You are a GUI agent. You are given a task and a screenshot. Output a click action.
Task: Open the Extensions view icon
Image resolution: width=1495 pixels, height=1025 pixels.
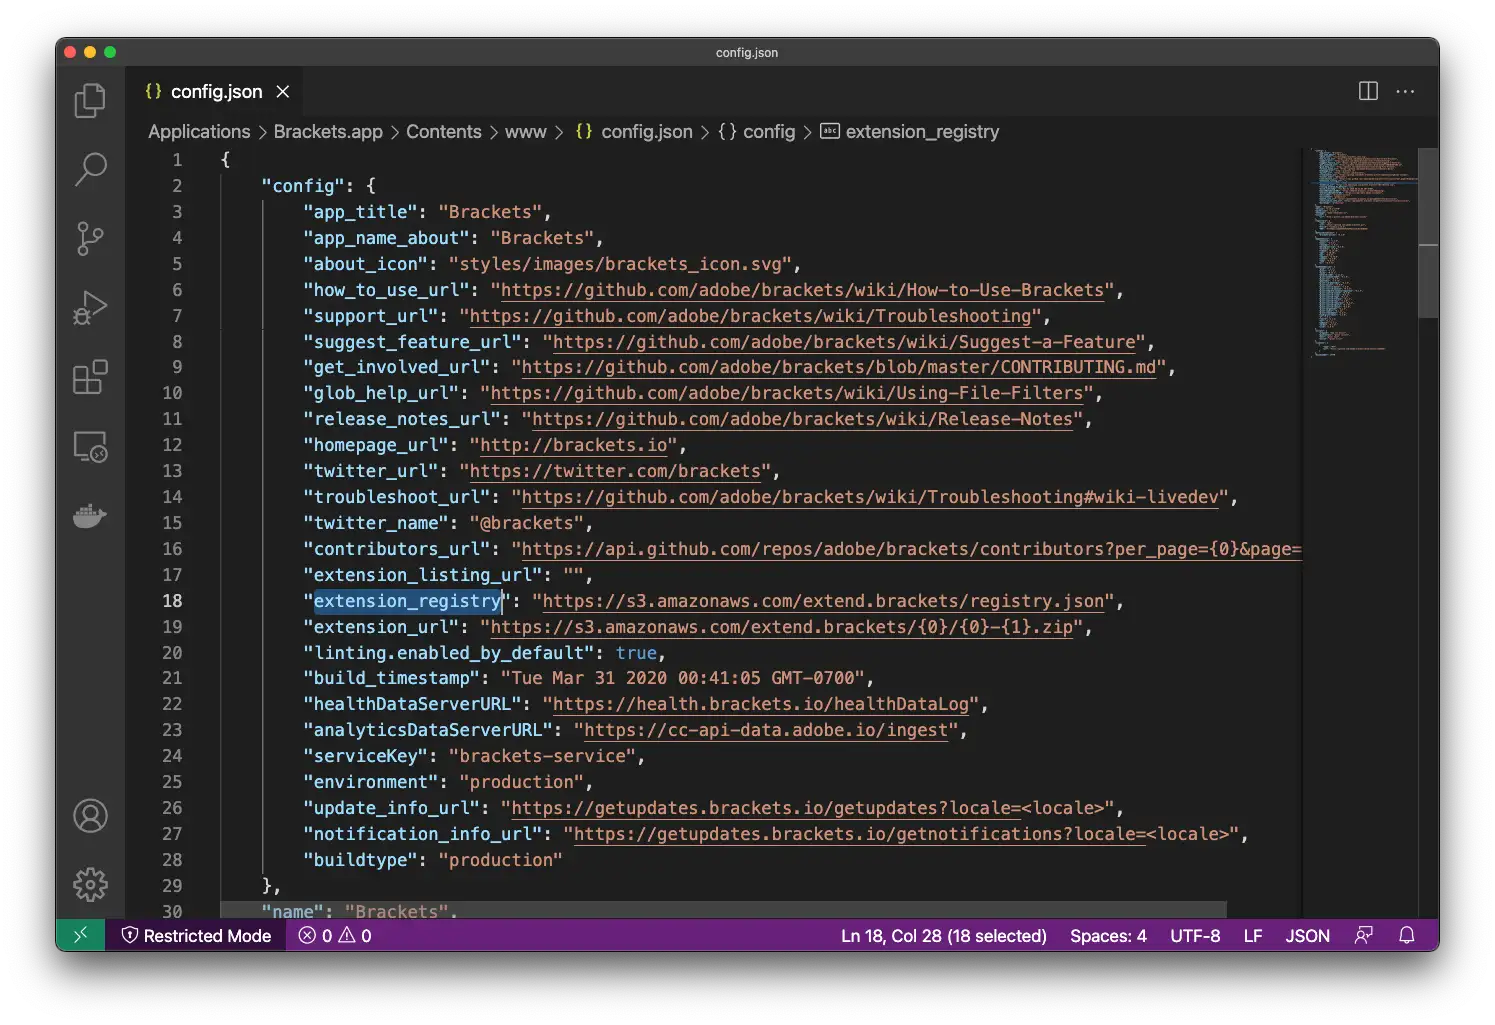(90, 377)
